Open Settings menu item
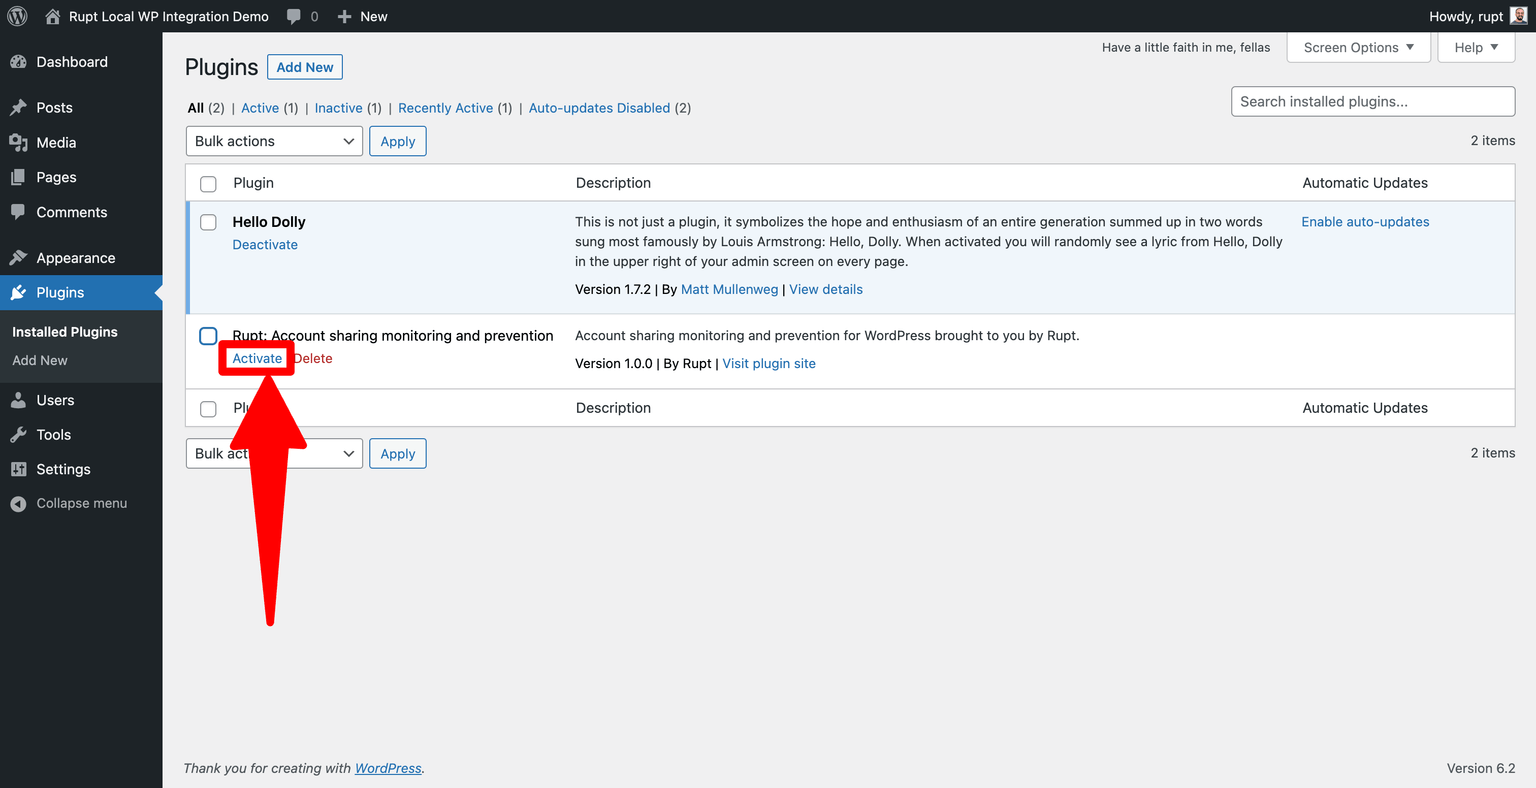This screenshot has width=1536, height=788. (x=81, y=469)
